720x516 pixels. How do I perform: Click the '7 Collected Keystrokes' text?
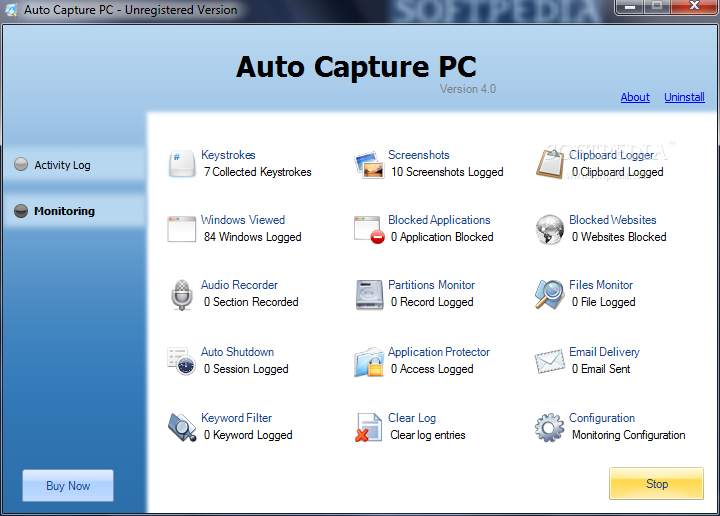click(258, 172)
